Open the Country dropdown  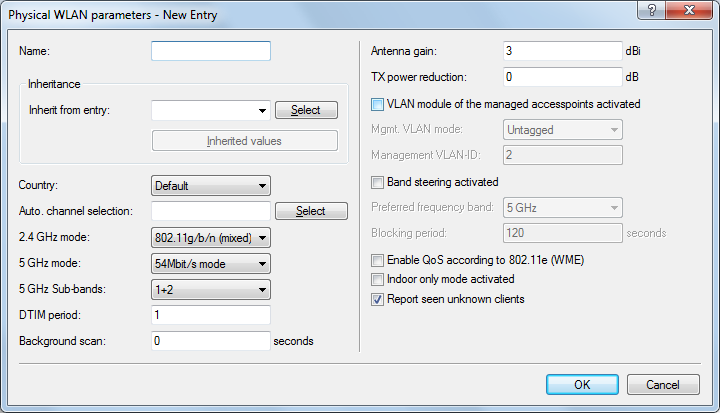(211, 185)
